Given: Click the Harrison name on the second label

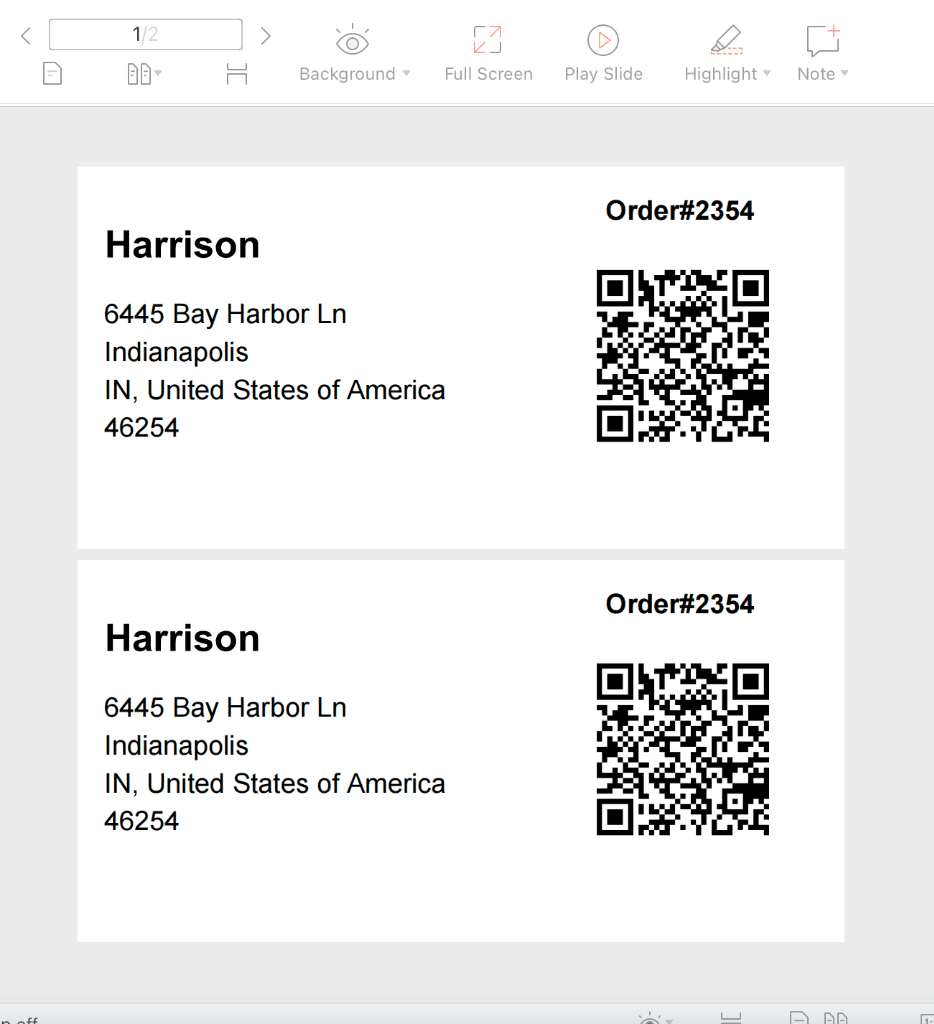Looking at the screenshot, I should tap(182, 638).
